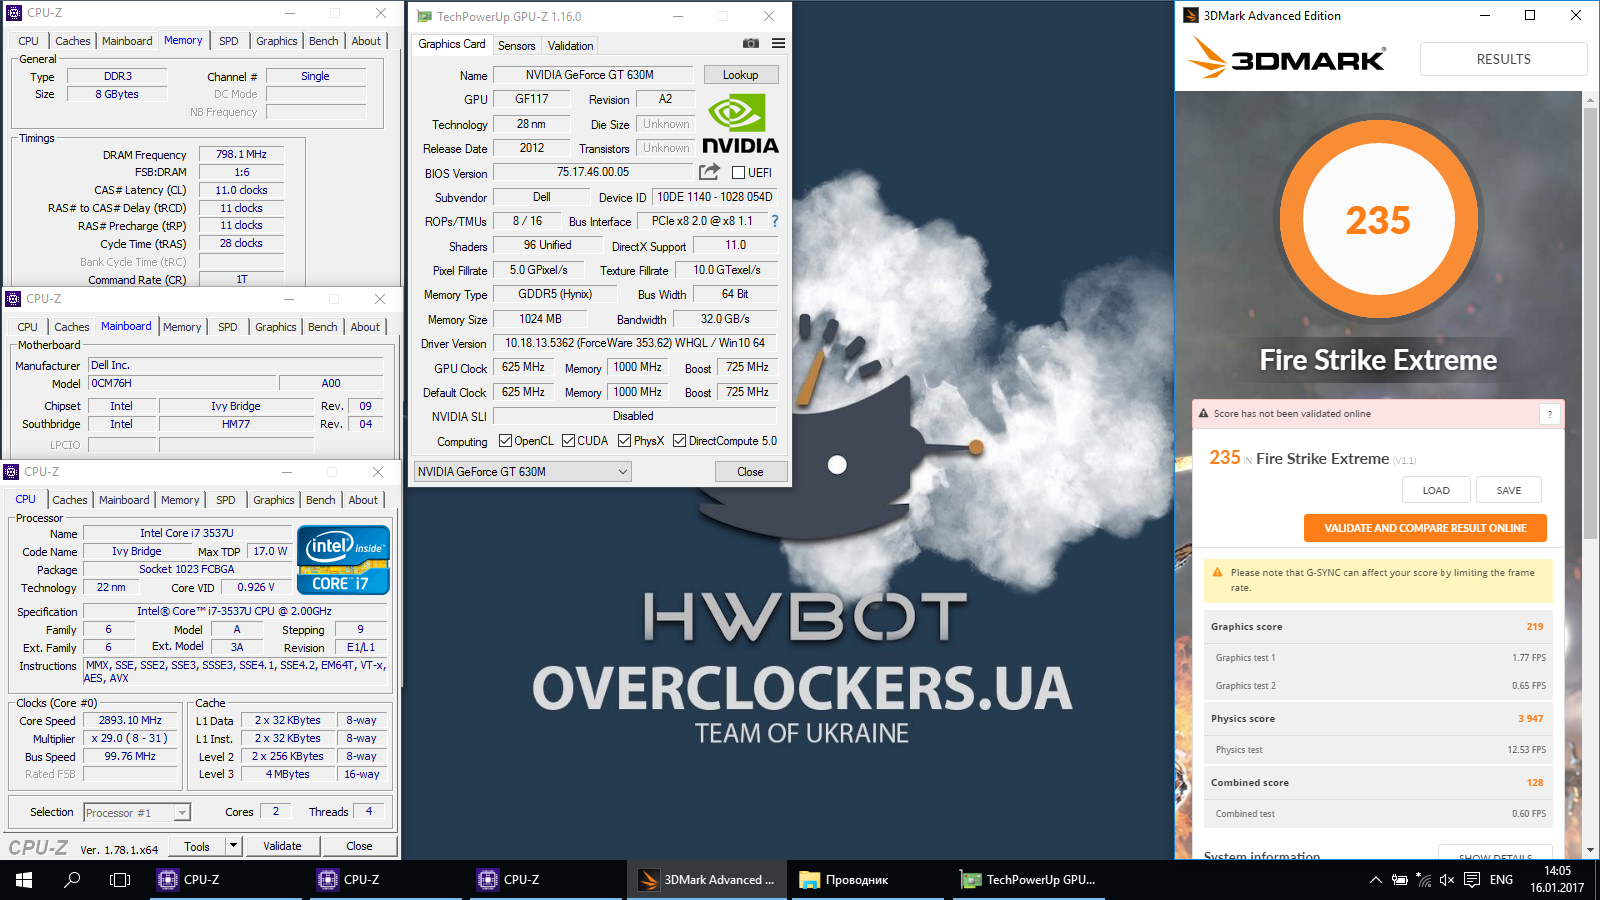1600x900 pixels.
Task: Click the CPU-Z Tools button
Action: [197, 846]
